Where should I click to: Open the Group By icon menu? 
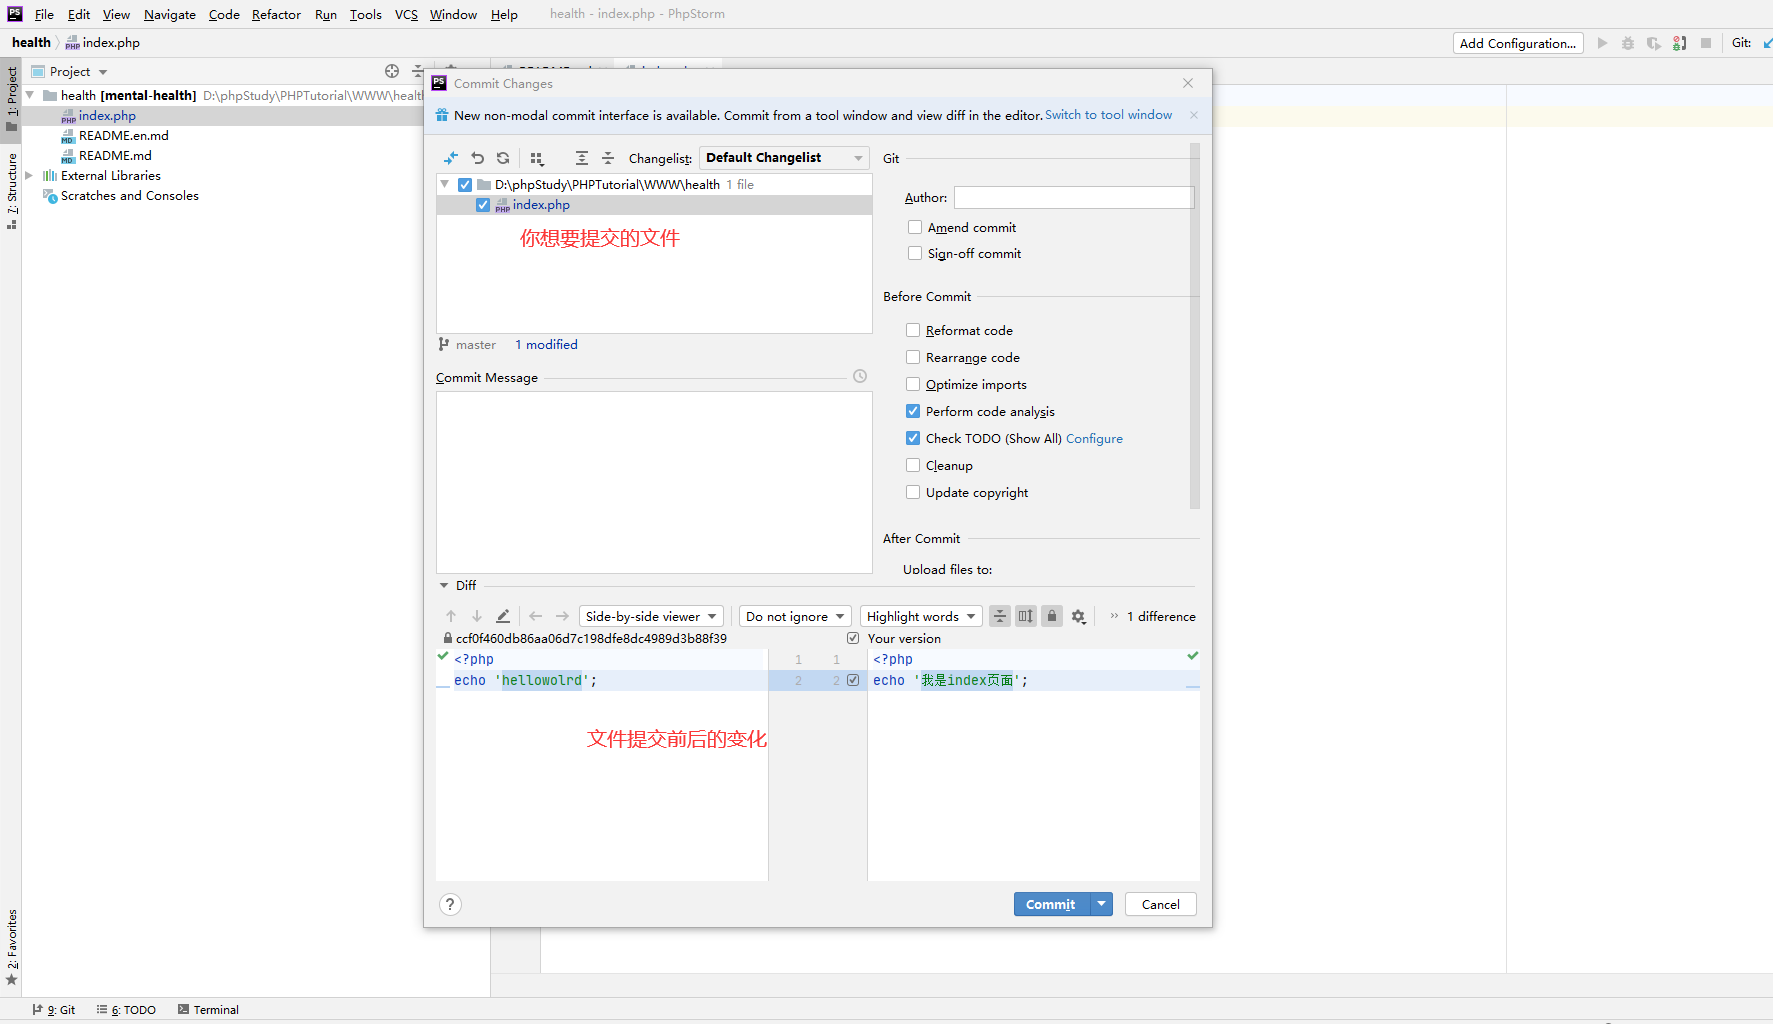coord(537,158)
